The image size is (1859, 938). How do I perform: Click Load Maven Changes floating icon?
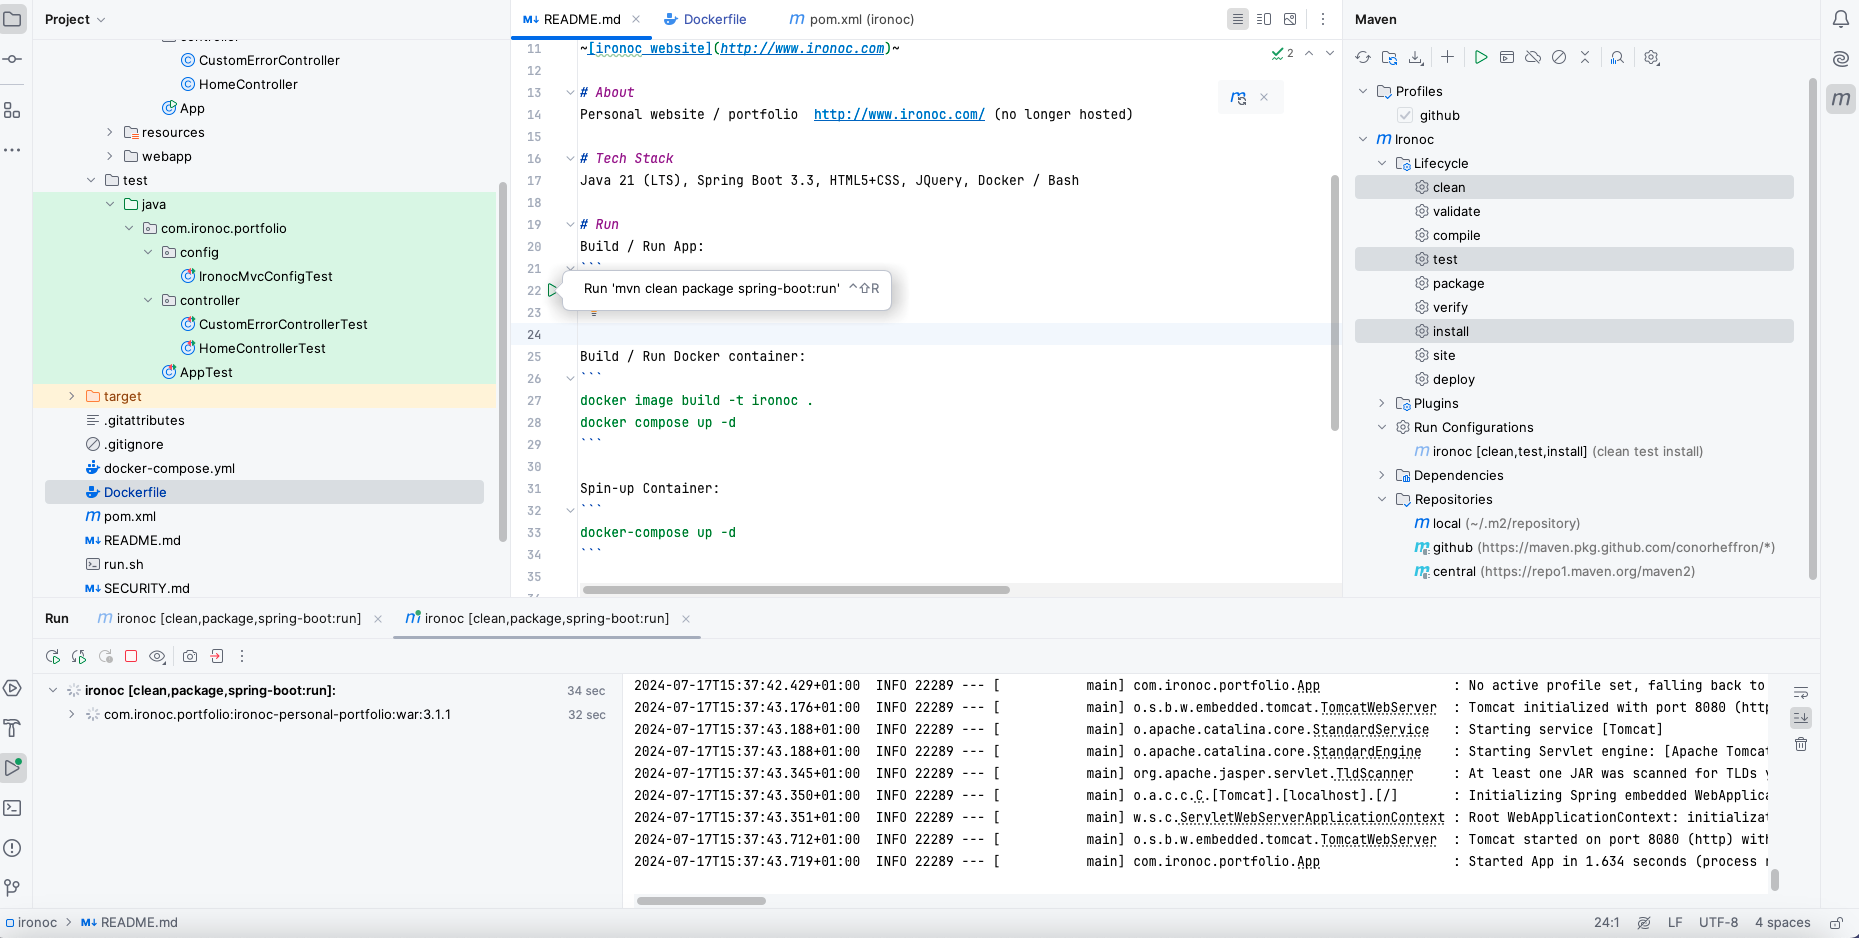1239,97
